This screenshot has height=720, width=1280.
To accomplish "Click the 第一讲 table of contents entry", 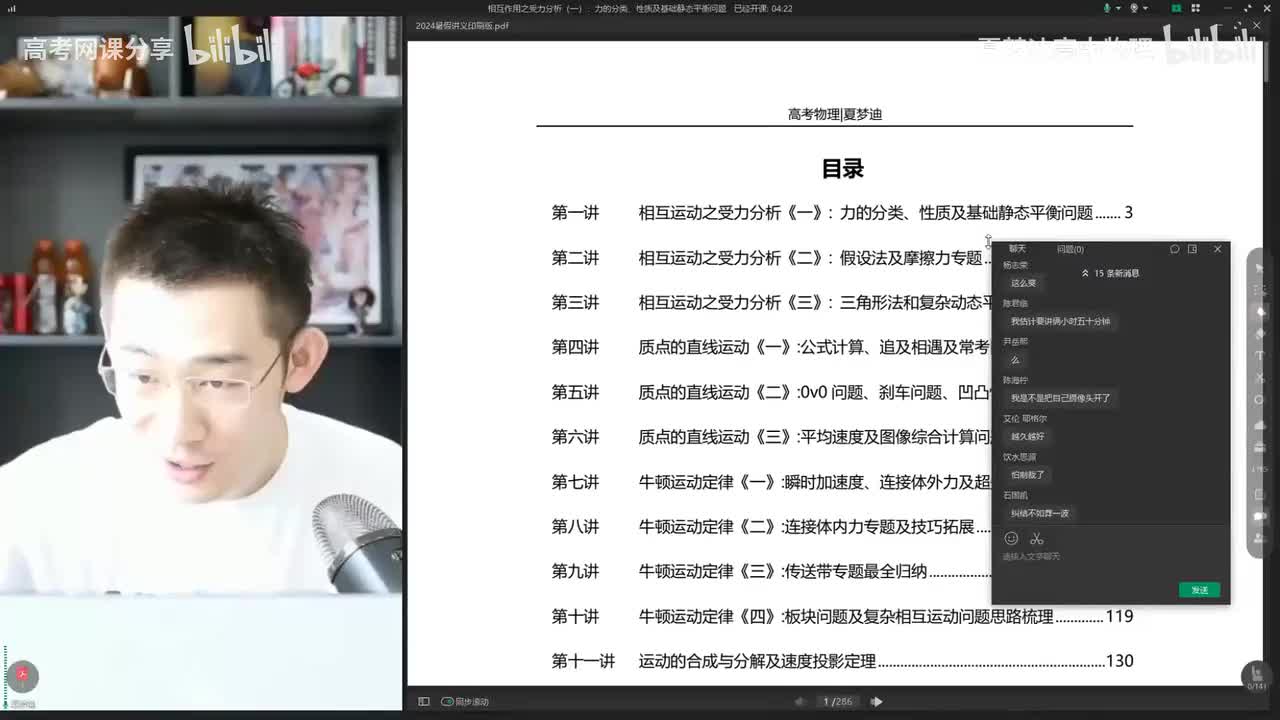I will [842, 213].
